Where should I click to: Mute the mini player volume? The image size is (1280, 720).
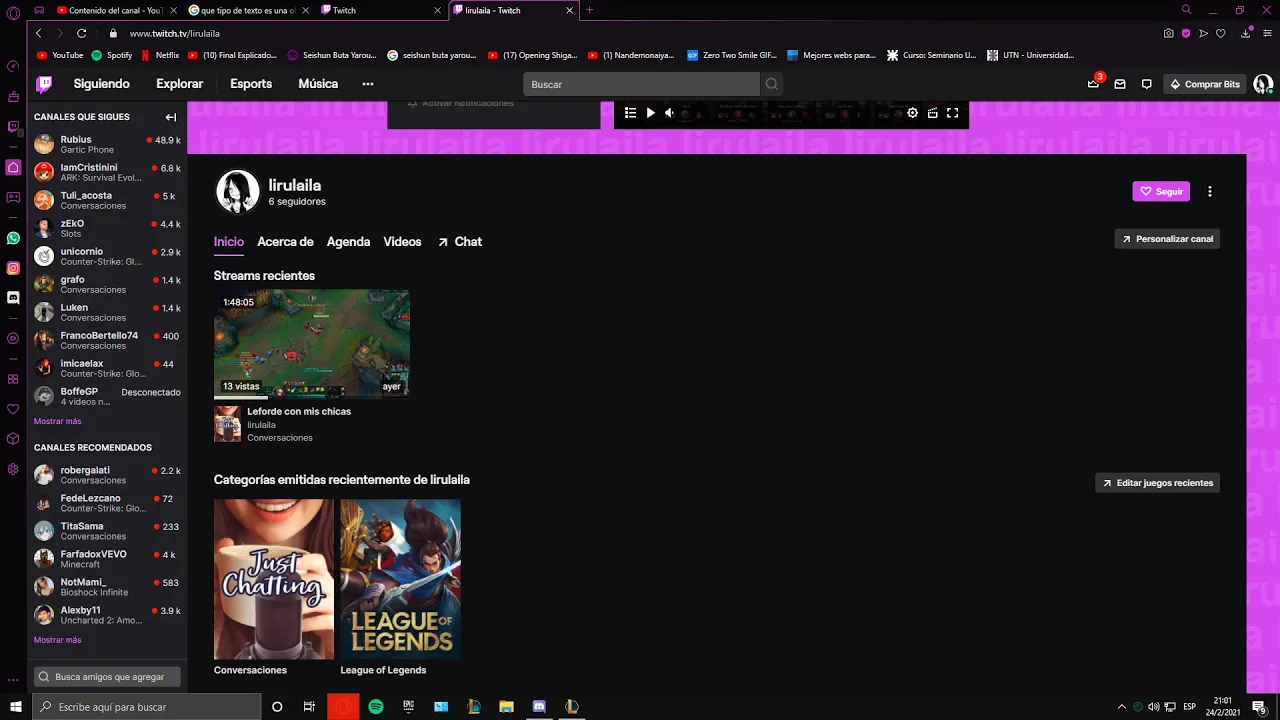point(670,113)
